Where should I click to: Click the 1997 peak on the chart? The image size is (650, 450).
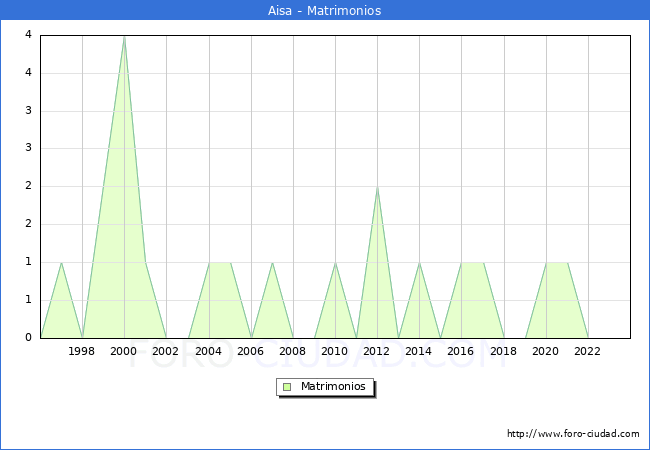tap(61, 262)
